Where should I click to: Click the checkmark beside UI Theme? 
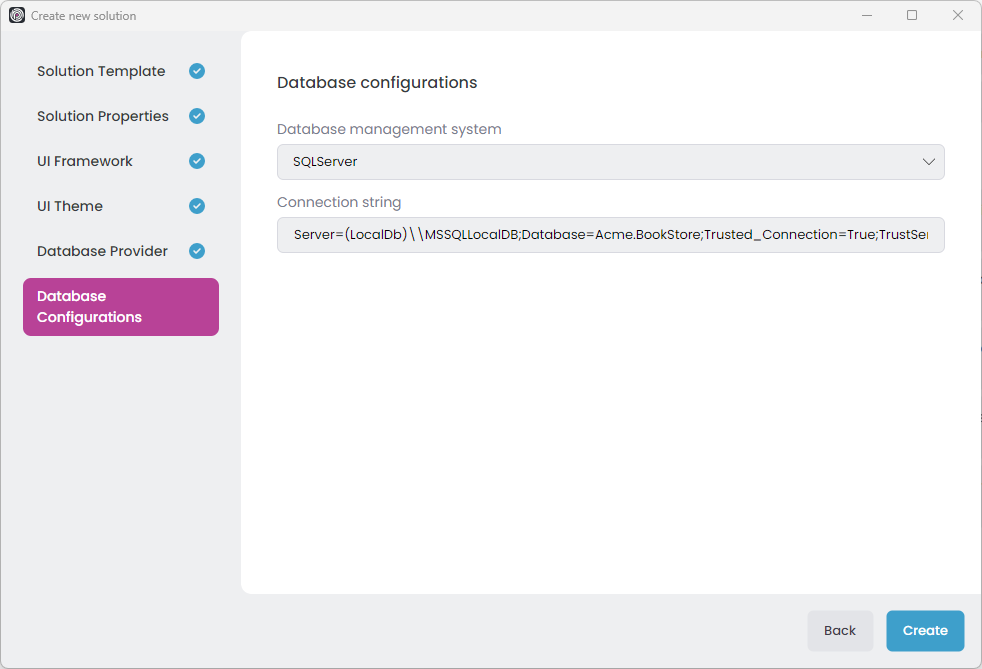click(196, 206)
